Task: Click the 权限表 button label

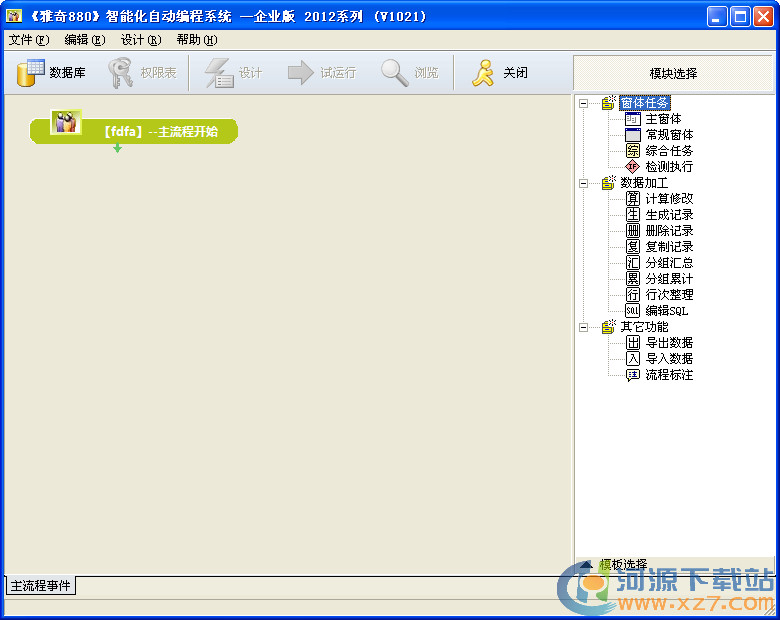Action: (x=159, y=73)
